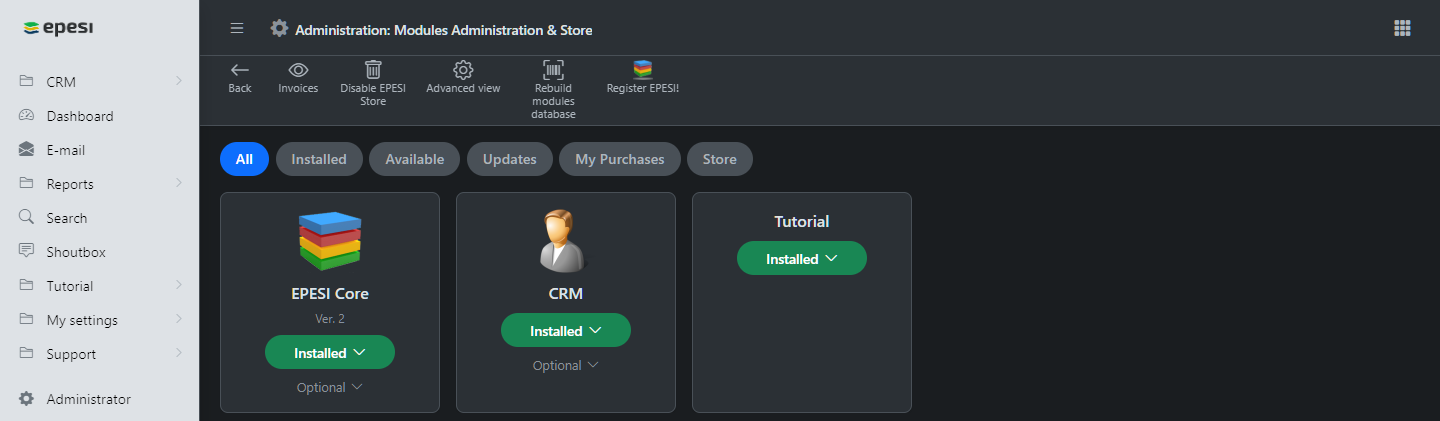The width and height of the screenshot is (1440, 421).
Task: Click the Support folder icon
Action: [x=27, y=353]
